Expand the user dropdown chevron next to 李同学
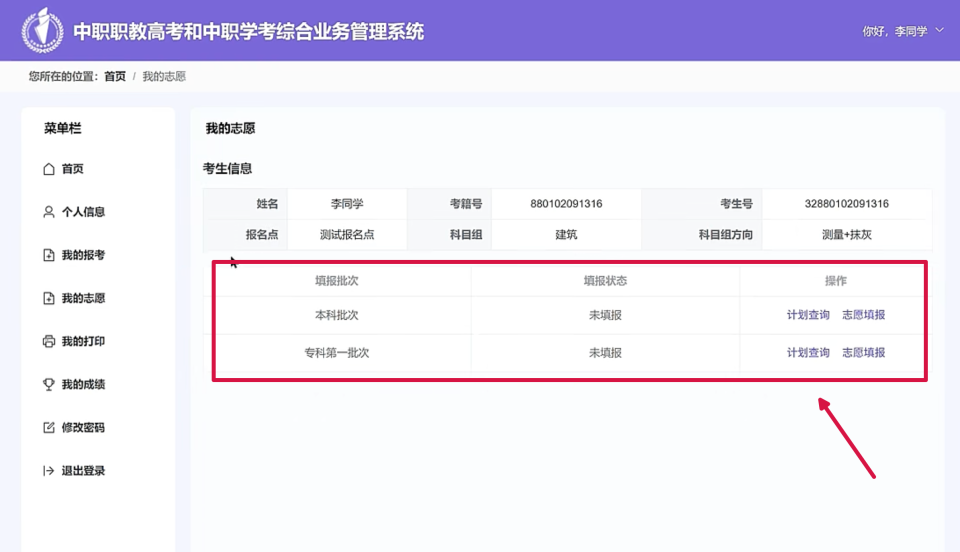The width and height of the screenshot is (960, 552). 940,30
